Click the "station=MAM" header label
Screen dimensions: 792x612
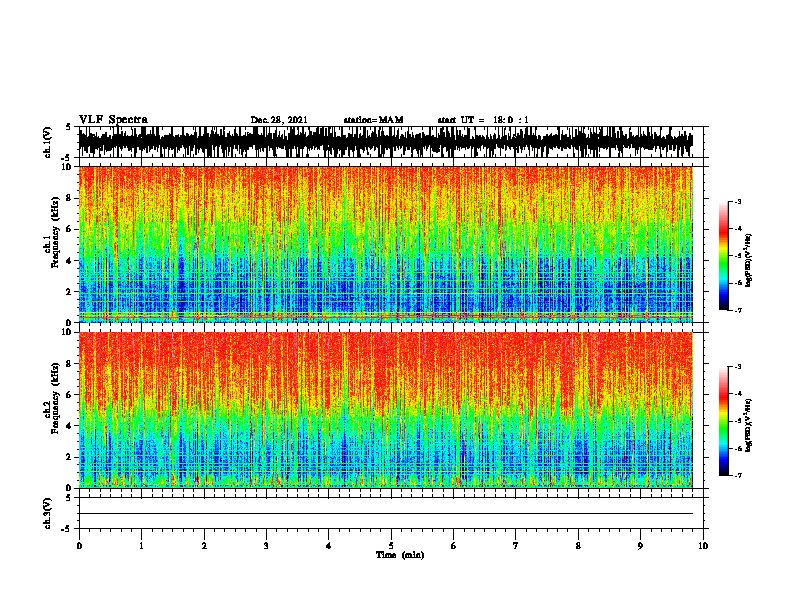373,120
